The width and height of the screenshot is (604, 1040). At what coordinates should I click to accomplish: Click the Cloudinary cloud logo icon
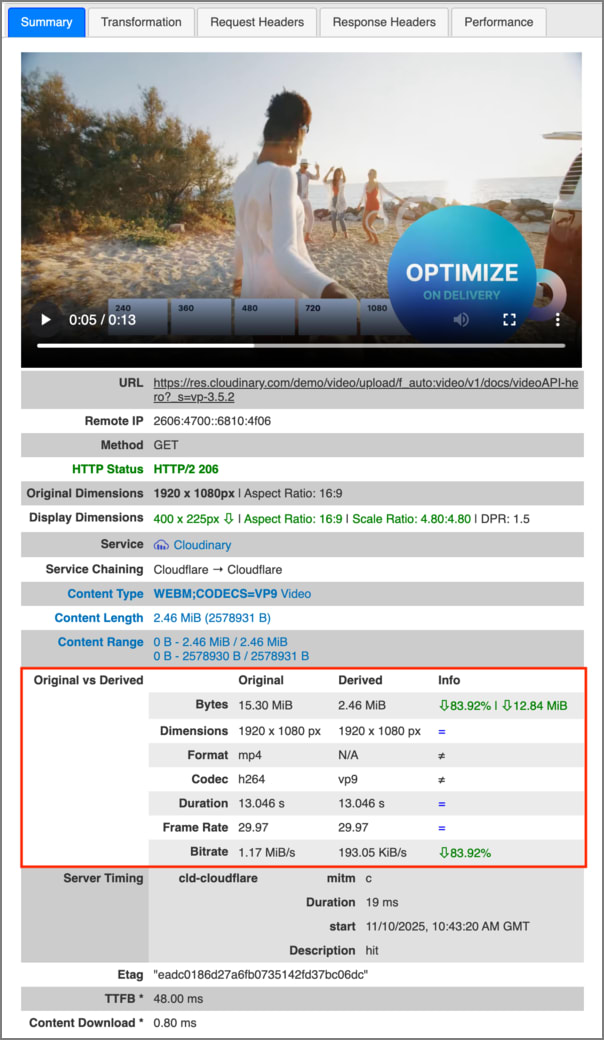[x=161, y=545]
